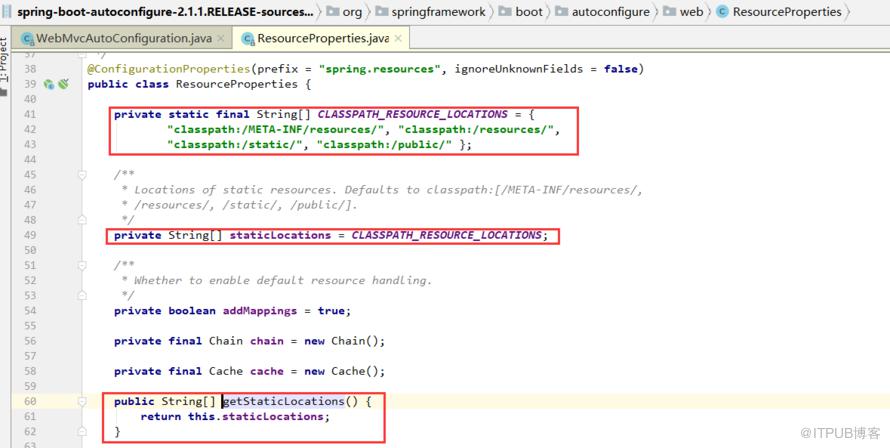
Task: Close the WebMvcAutoConfiguration.java tab
Action: (x=221, y=39)
